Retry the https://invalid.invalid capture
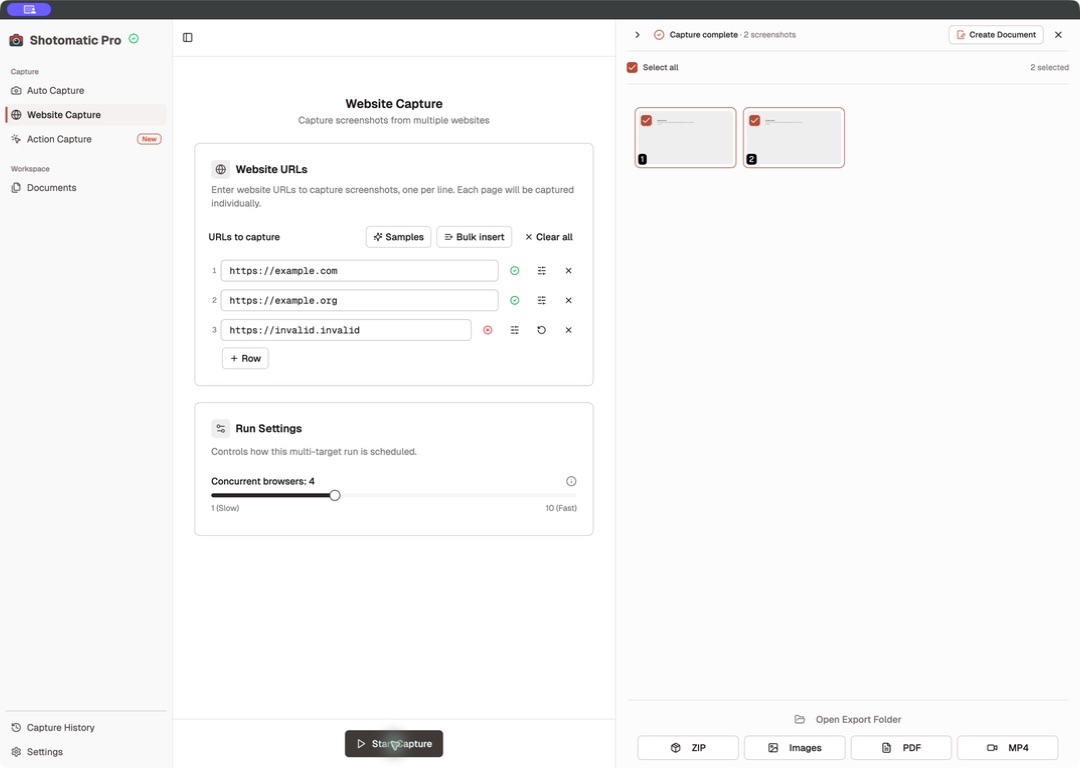This screenshot has height=768, width=1080. [x=541, y=330]
